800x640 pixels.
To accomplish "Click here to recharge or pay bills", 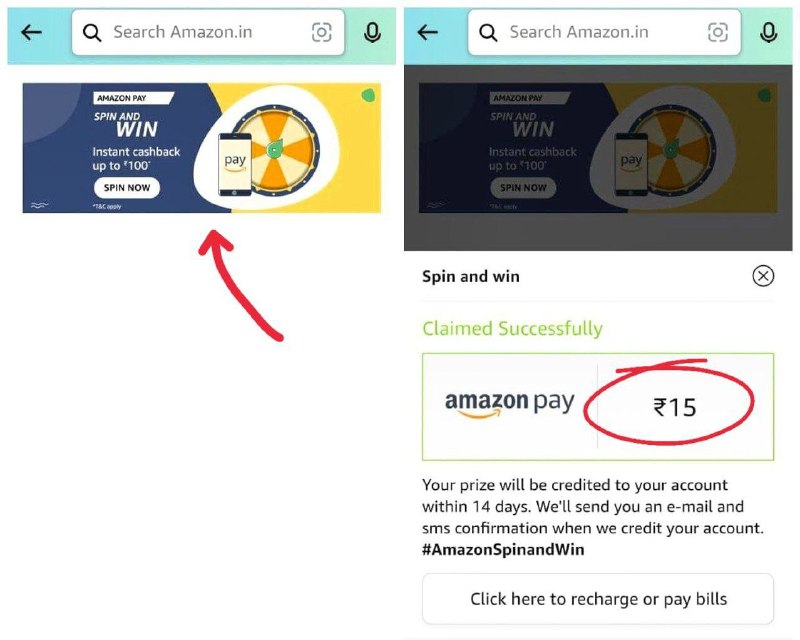I will (598, 599).
